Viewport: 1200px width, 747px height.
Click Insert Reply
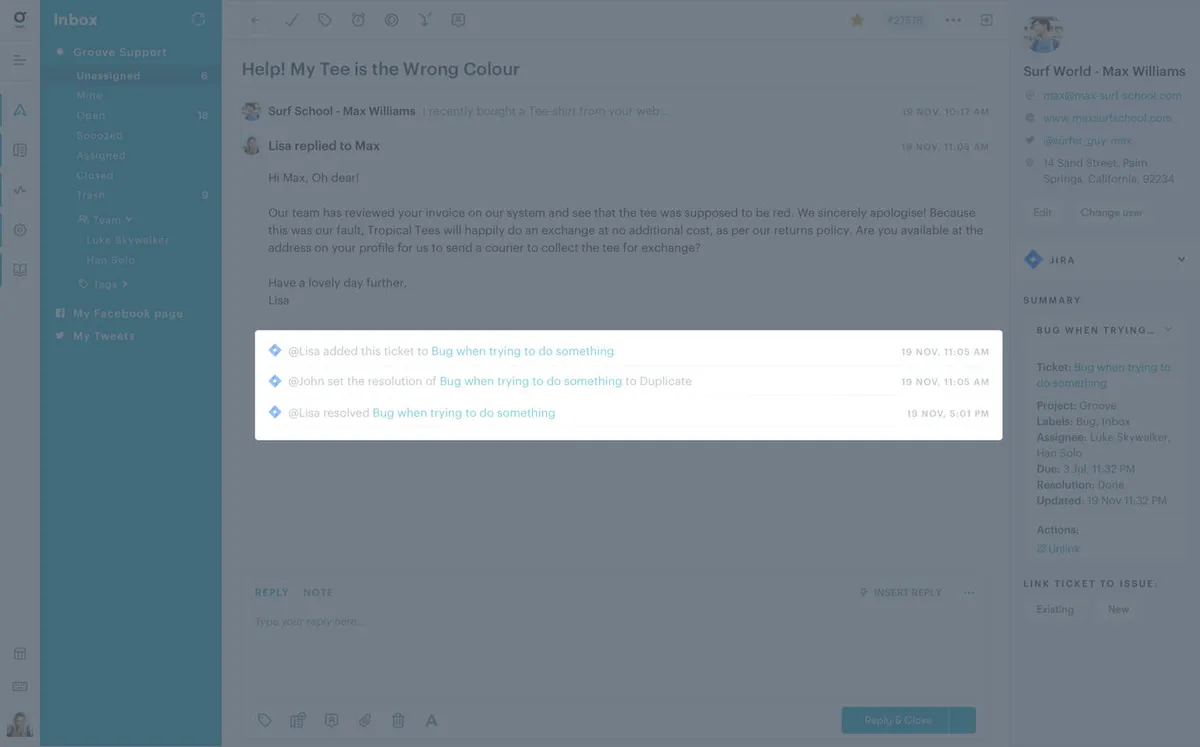click(901, 593)
